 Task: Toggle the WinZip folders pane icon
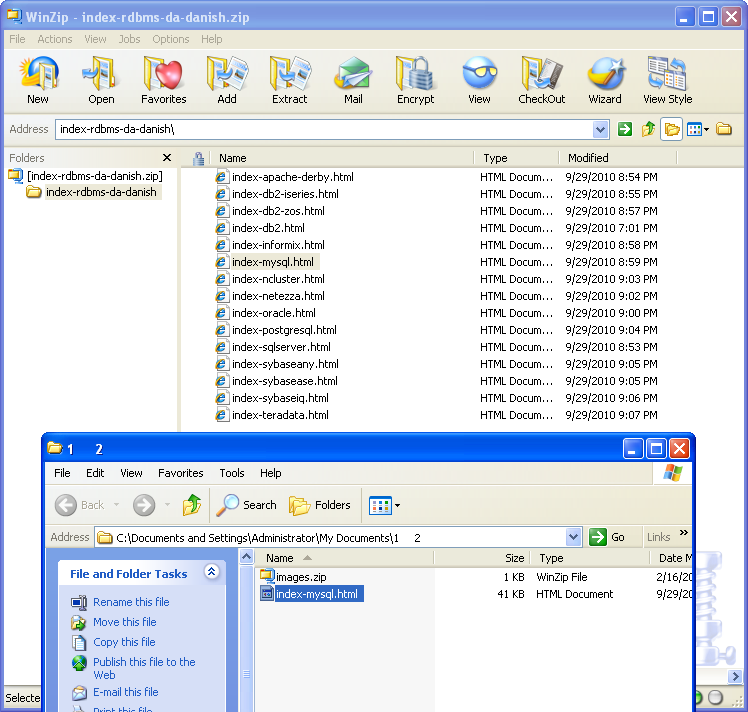click(x=672, y=129)
